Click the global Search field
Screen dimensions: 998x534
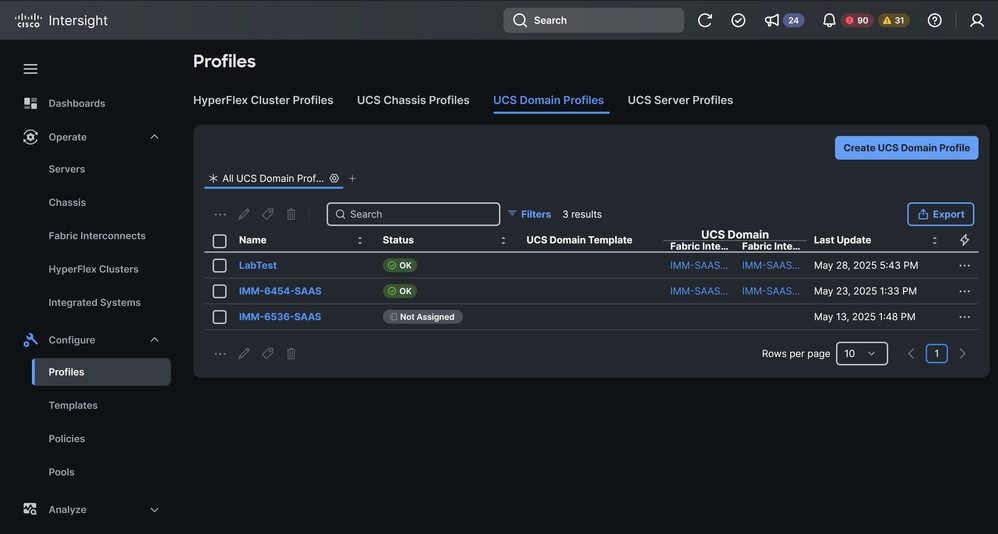pyautogui.click(x=594, y=20)
